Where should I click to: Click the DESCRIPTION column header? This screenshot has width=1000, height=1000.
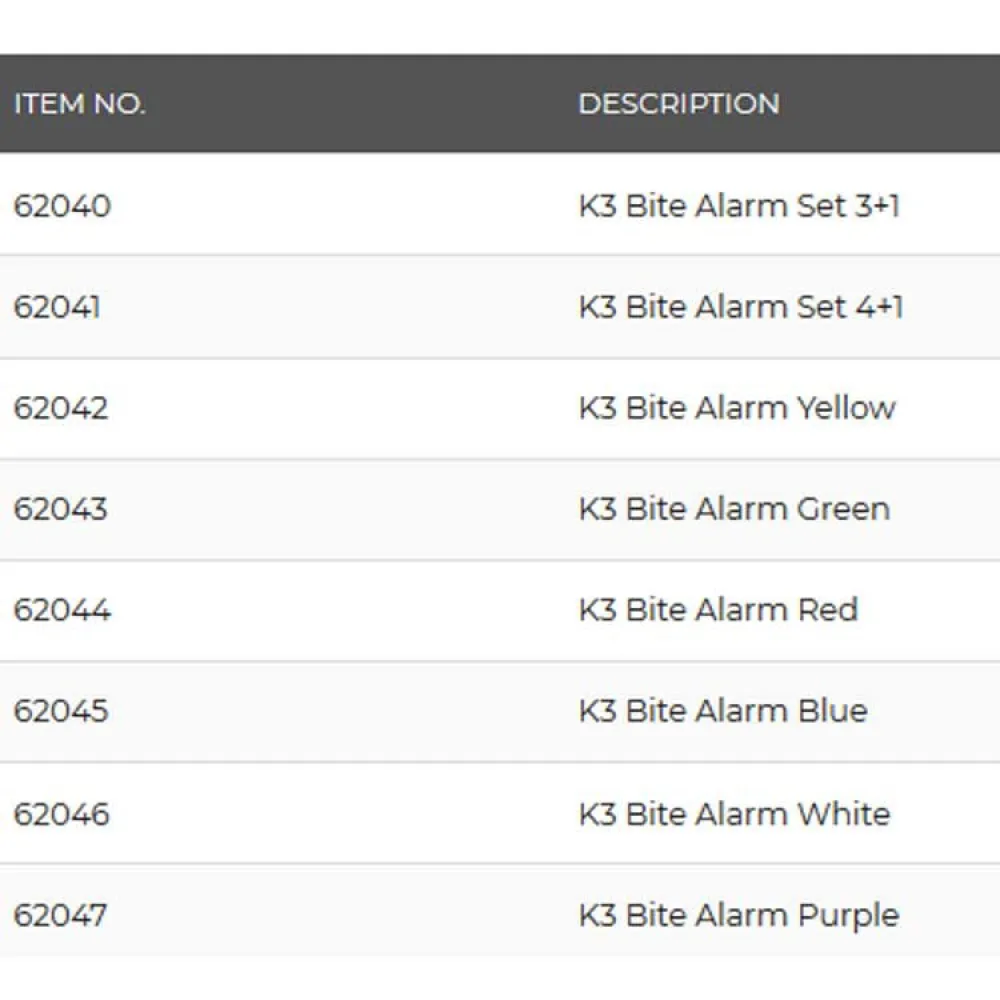(679, 104)
